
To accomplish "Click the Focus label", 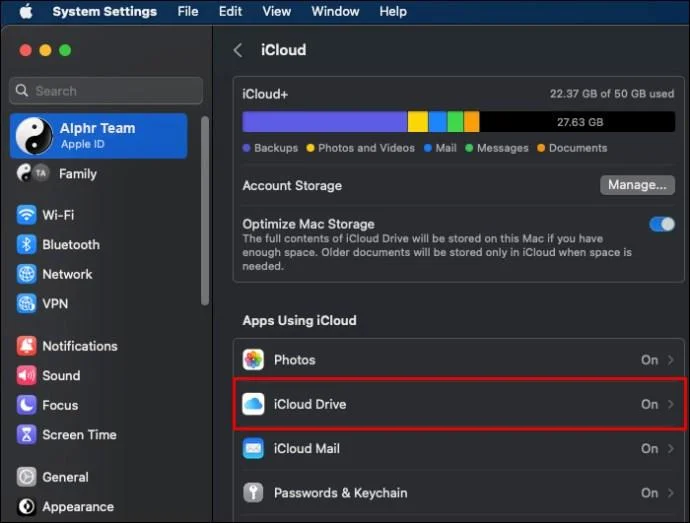I will tap(60, 405).
